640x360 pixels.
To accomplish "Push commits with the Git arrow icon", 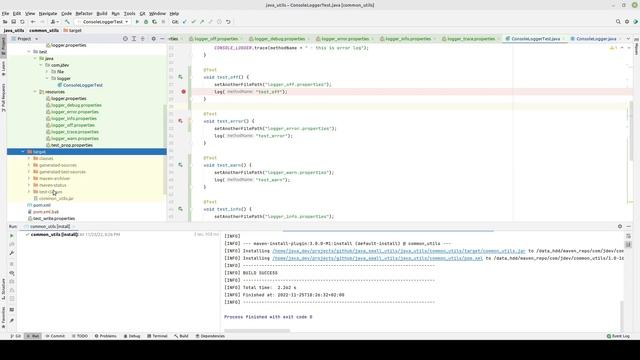I will click(x=202, y=22).
